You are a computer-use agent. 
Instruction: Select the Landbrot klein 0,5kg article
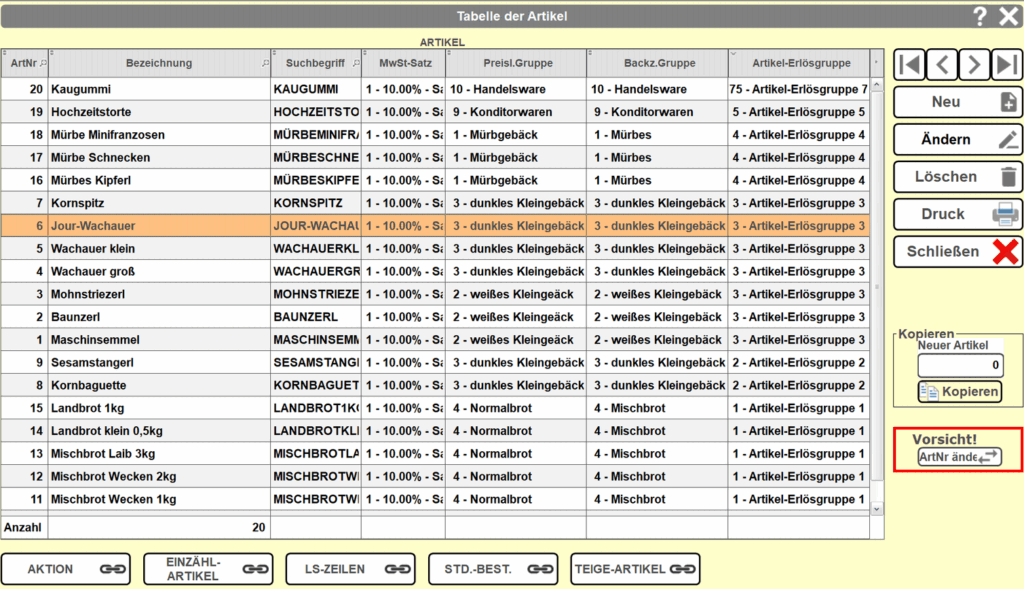pos(435,432)
